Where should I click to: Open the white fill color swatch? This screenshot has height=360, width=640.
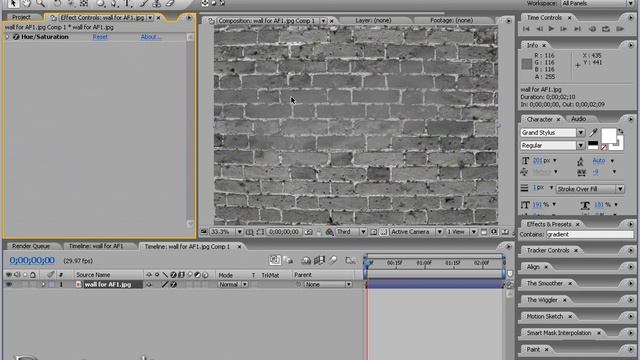tap(609, 136)
